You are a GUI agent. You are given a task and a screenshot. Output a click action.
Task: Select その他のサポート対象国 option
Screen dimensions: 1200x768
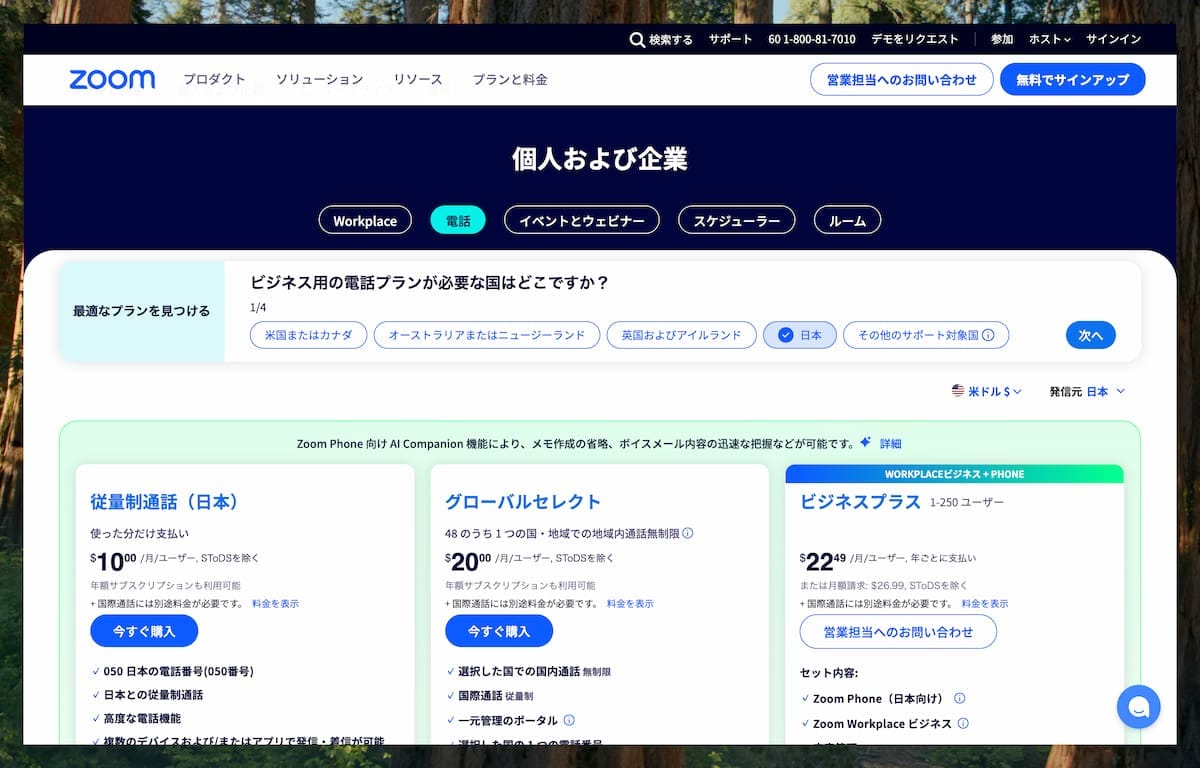click(926, 335)
